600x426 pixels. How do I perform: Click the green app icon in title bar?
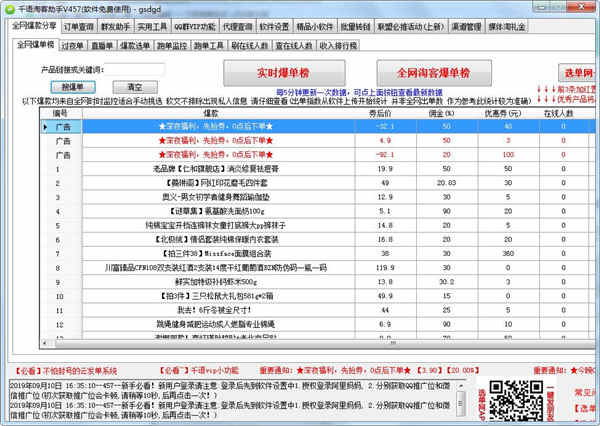10,9
